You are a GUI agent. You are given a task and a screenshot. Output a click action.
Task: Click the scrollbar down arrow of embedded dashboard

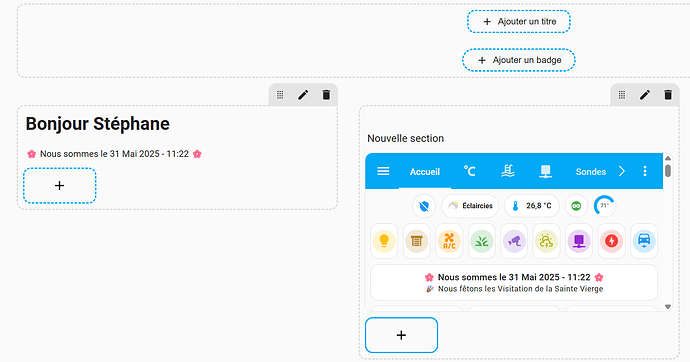click(668, 307)
